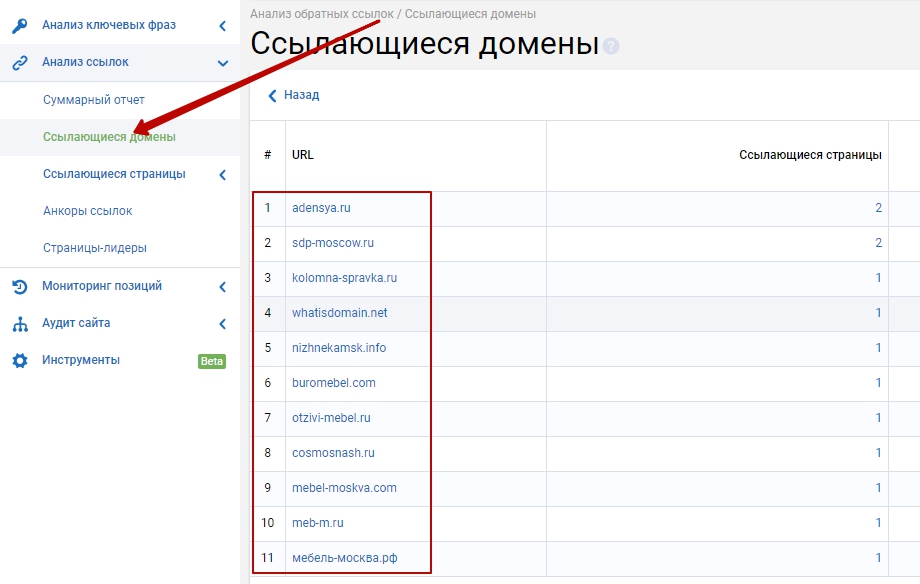Click linking pages count for kolomna-spravka.ru
This screenshot has width=920, height=584.
coord(878,278)
